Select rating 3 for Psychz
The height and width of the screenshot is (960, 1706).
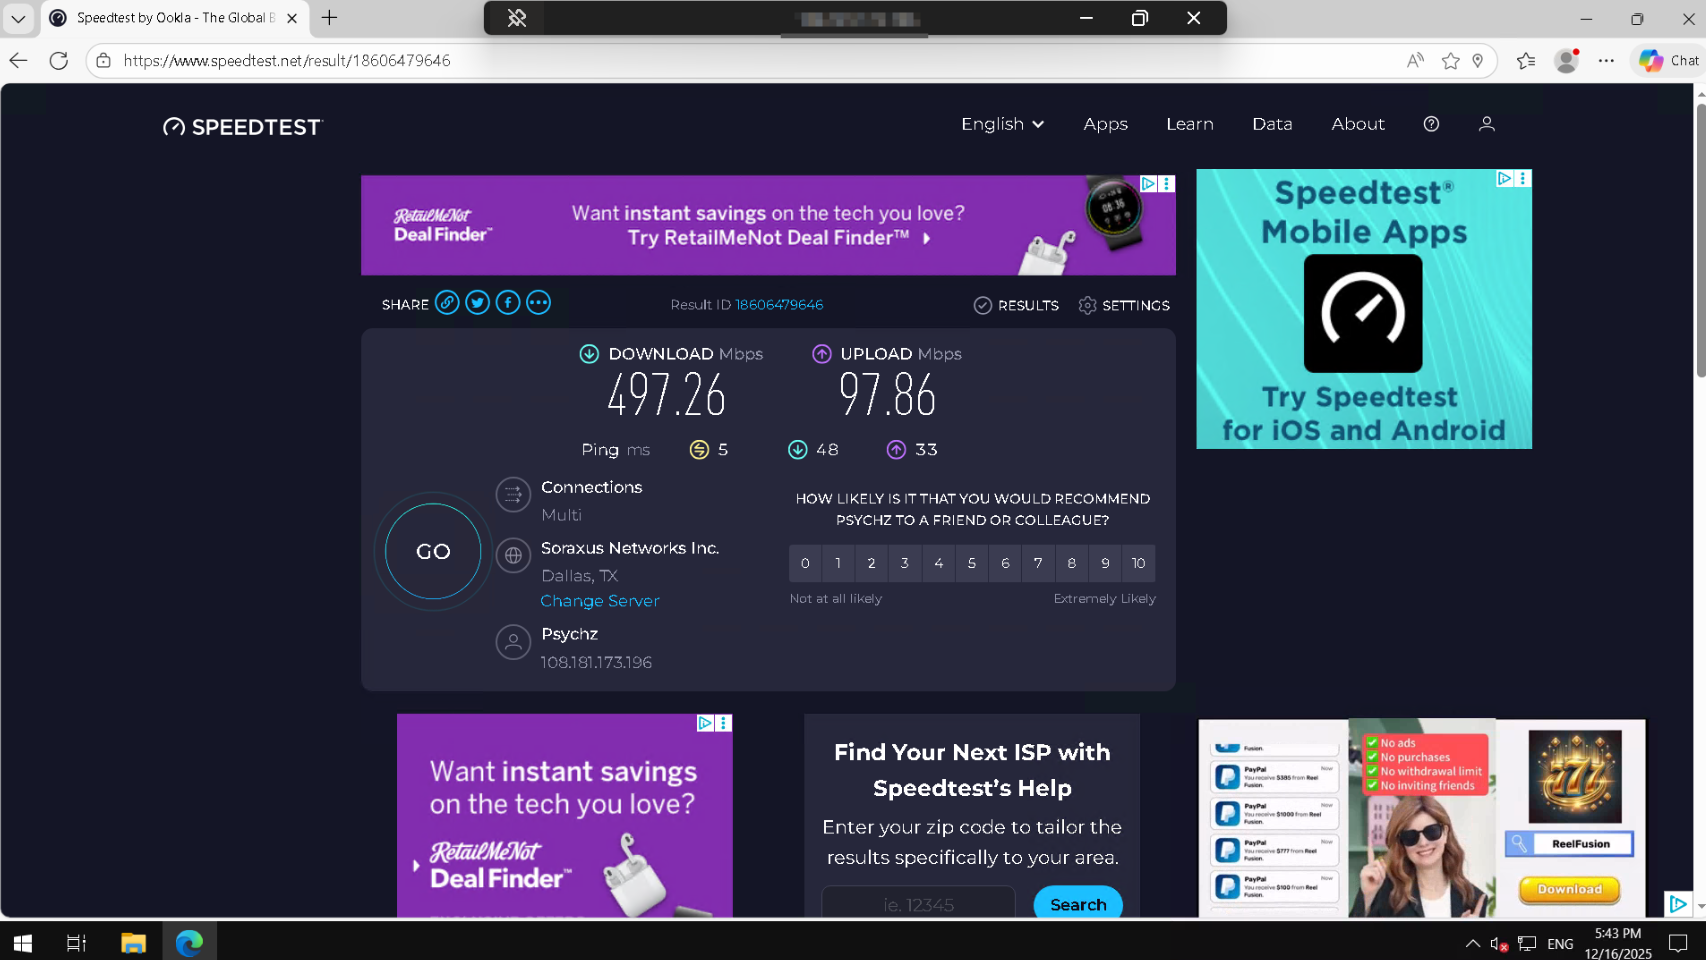pyautogui.click(x=905, y=563)
